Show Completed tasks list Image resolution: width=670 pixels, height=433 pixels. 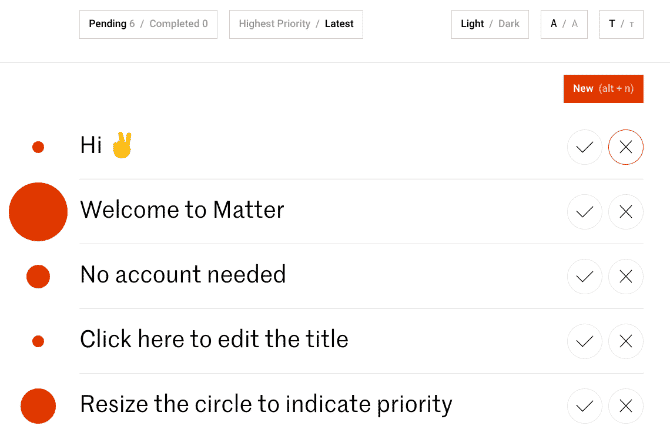click(179, 24)
